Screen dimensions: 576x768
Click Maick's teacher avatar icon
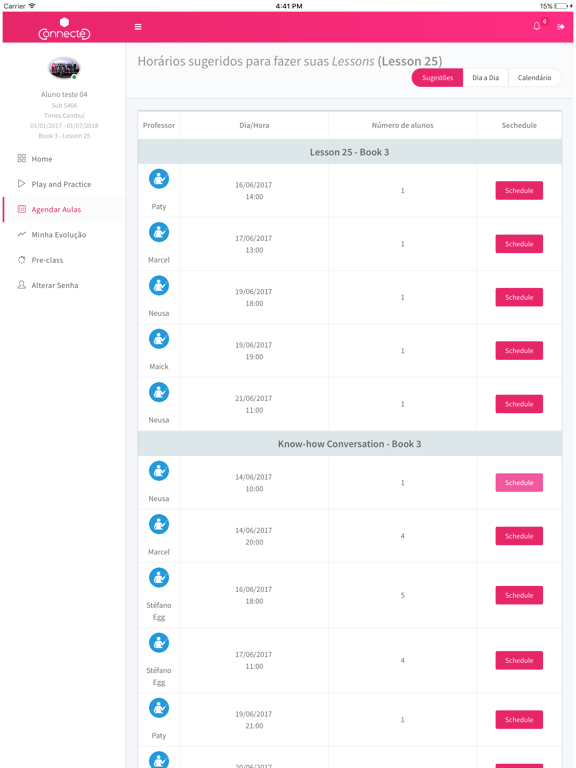tap(159, 339)
